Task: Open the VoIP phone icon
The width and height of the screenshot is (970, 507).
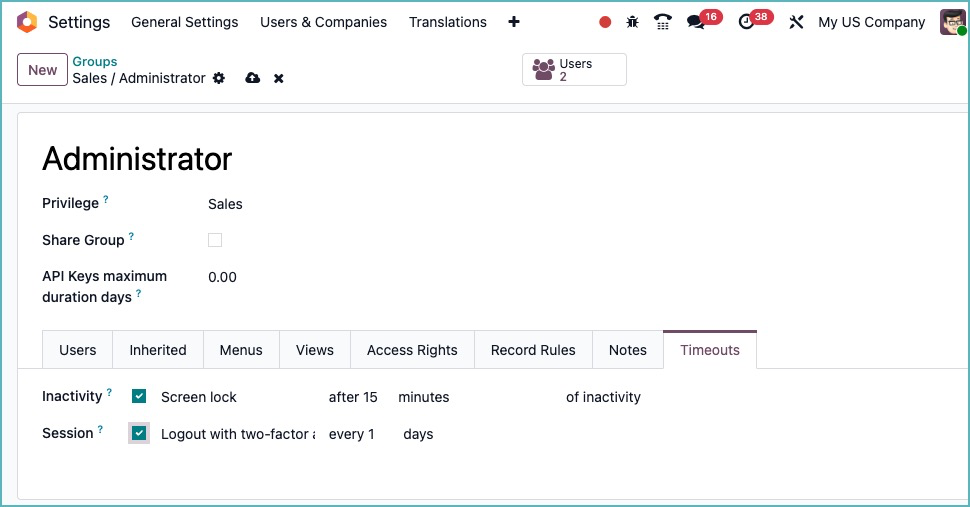Action: [x=662, y=22]
